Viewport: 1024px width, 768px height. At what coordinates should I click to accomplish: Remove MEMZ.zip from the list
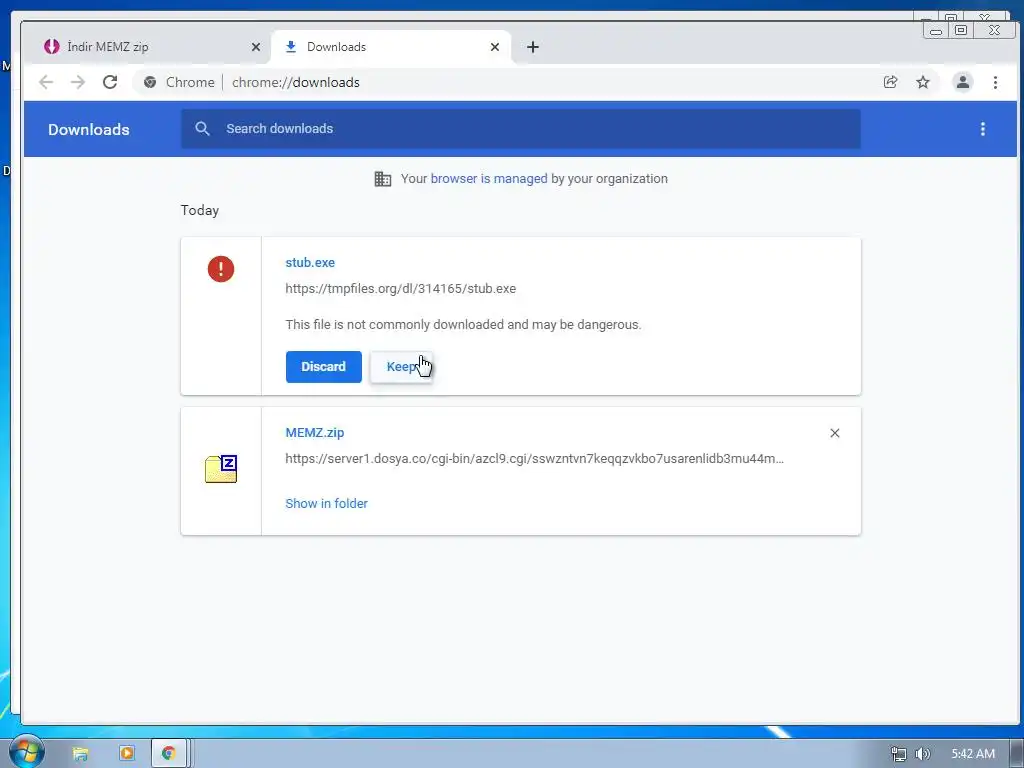pos(835,433)
